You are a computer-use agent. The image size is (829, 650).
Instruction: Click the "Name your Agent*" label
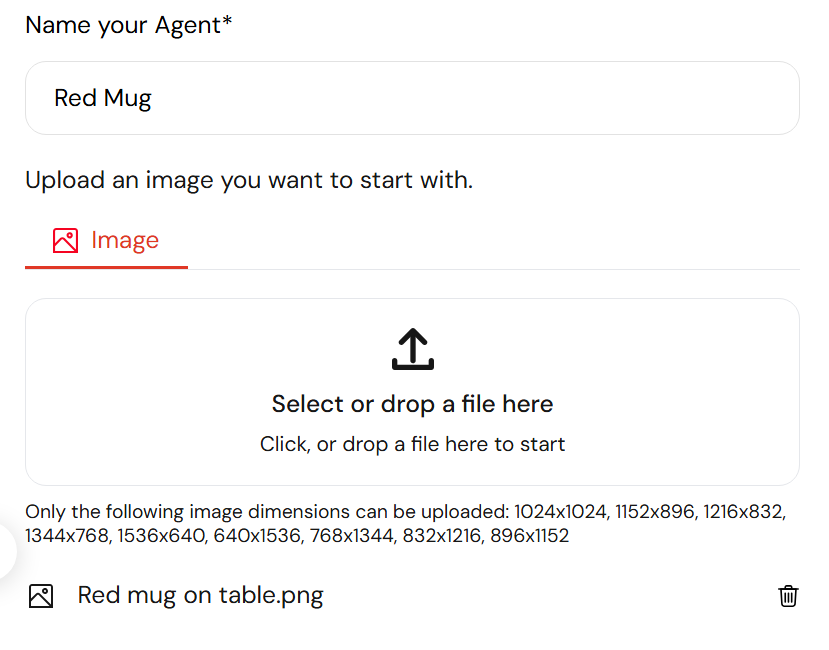pyautogui.click(x=128, y=25)
